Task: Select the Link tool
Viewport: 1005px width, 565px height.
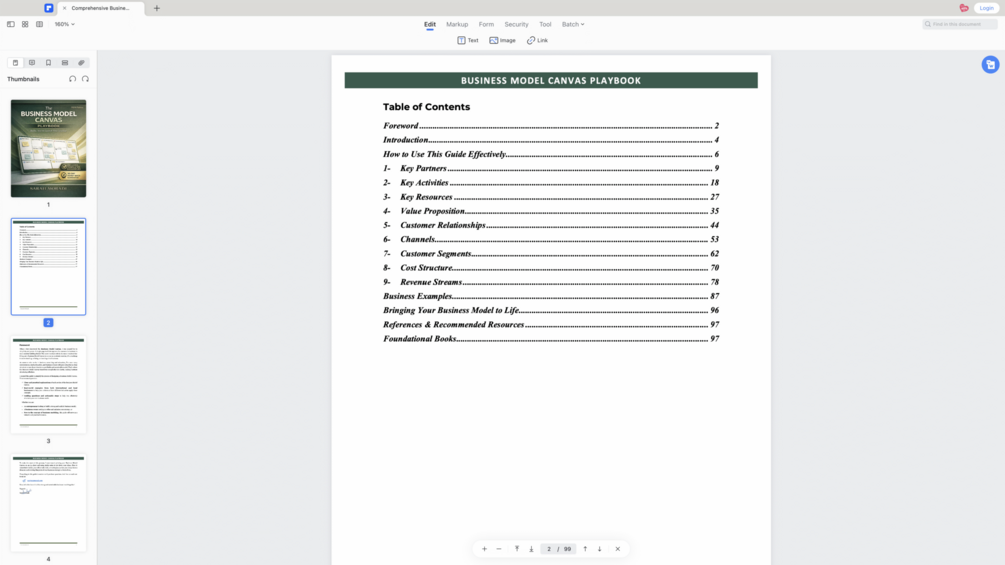Action: (x=537, y=40)
